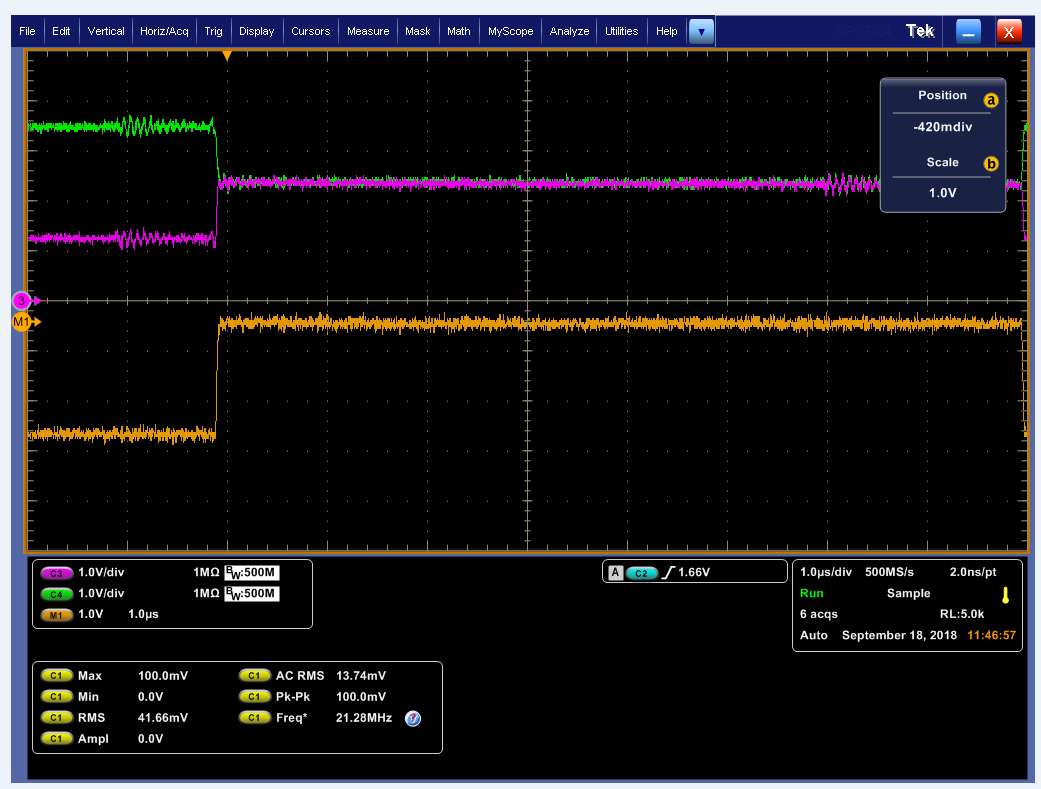This screenshot has width=1041, height=789.
Task: Open the Edit menu
Action: [61, 31]
